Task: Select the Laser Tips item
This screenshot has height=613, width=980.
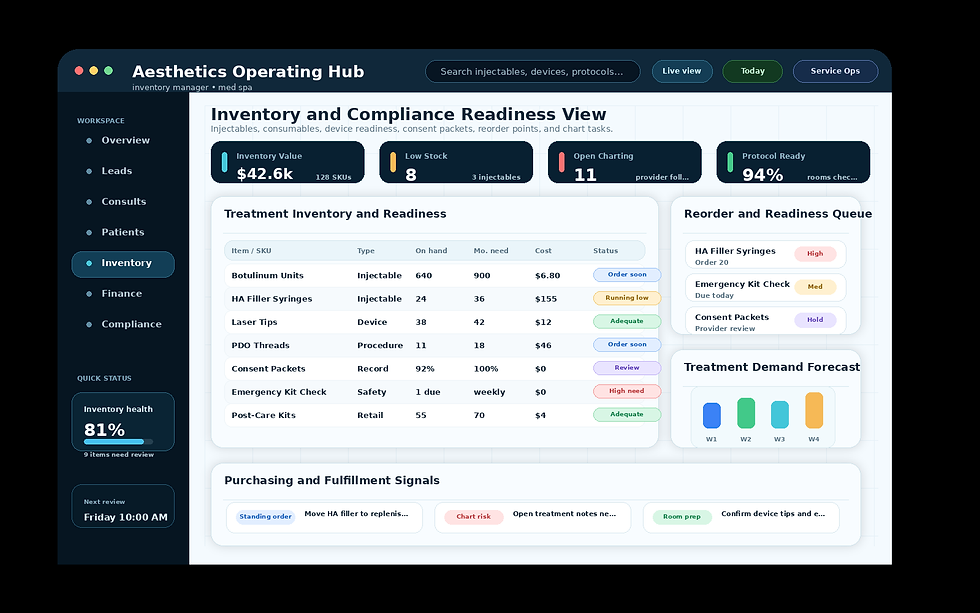Action: pyautogui.click(x=254, y=322)
